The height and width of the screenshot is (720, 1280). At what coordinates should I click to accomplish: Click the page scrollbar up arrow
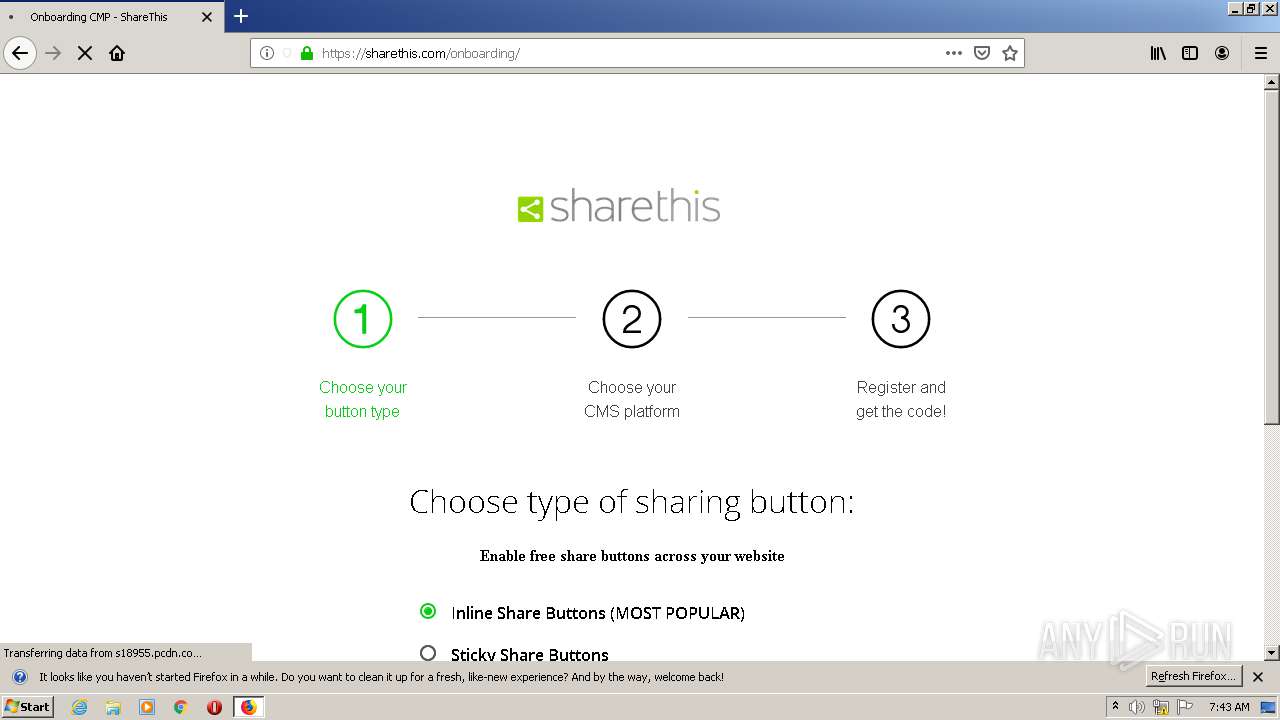pos(1272,83)
